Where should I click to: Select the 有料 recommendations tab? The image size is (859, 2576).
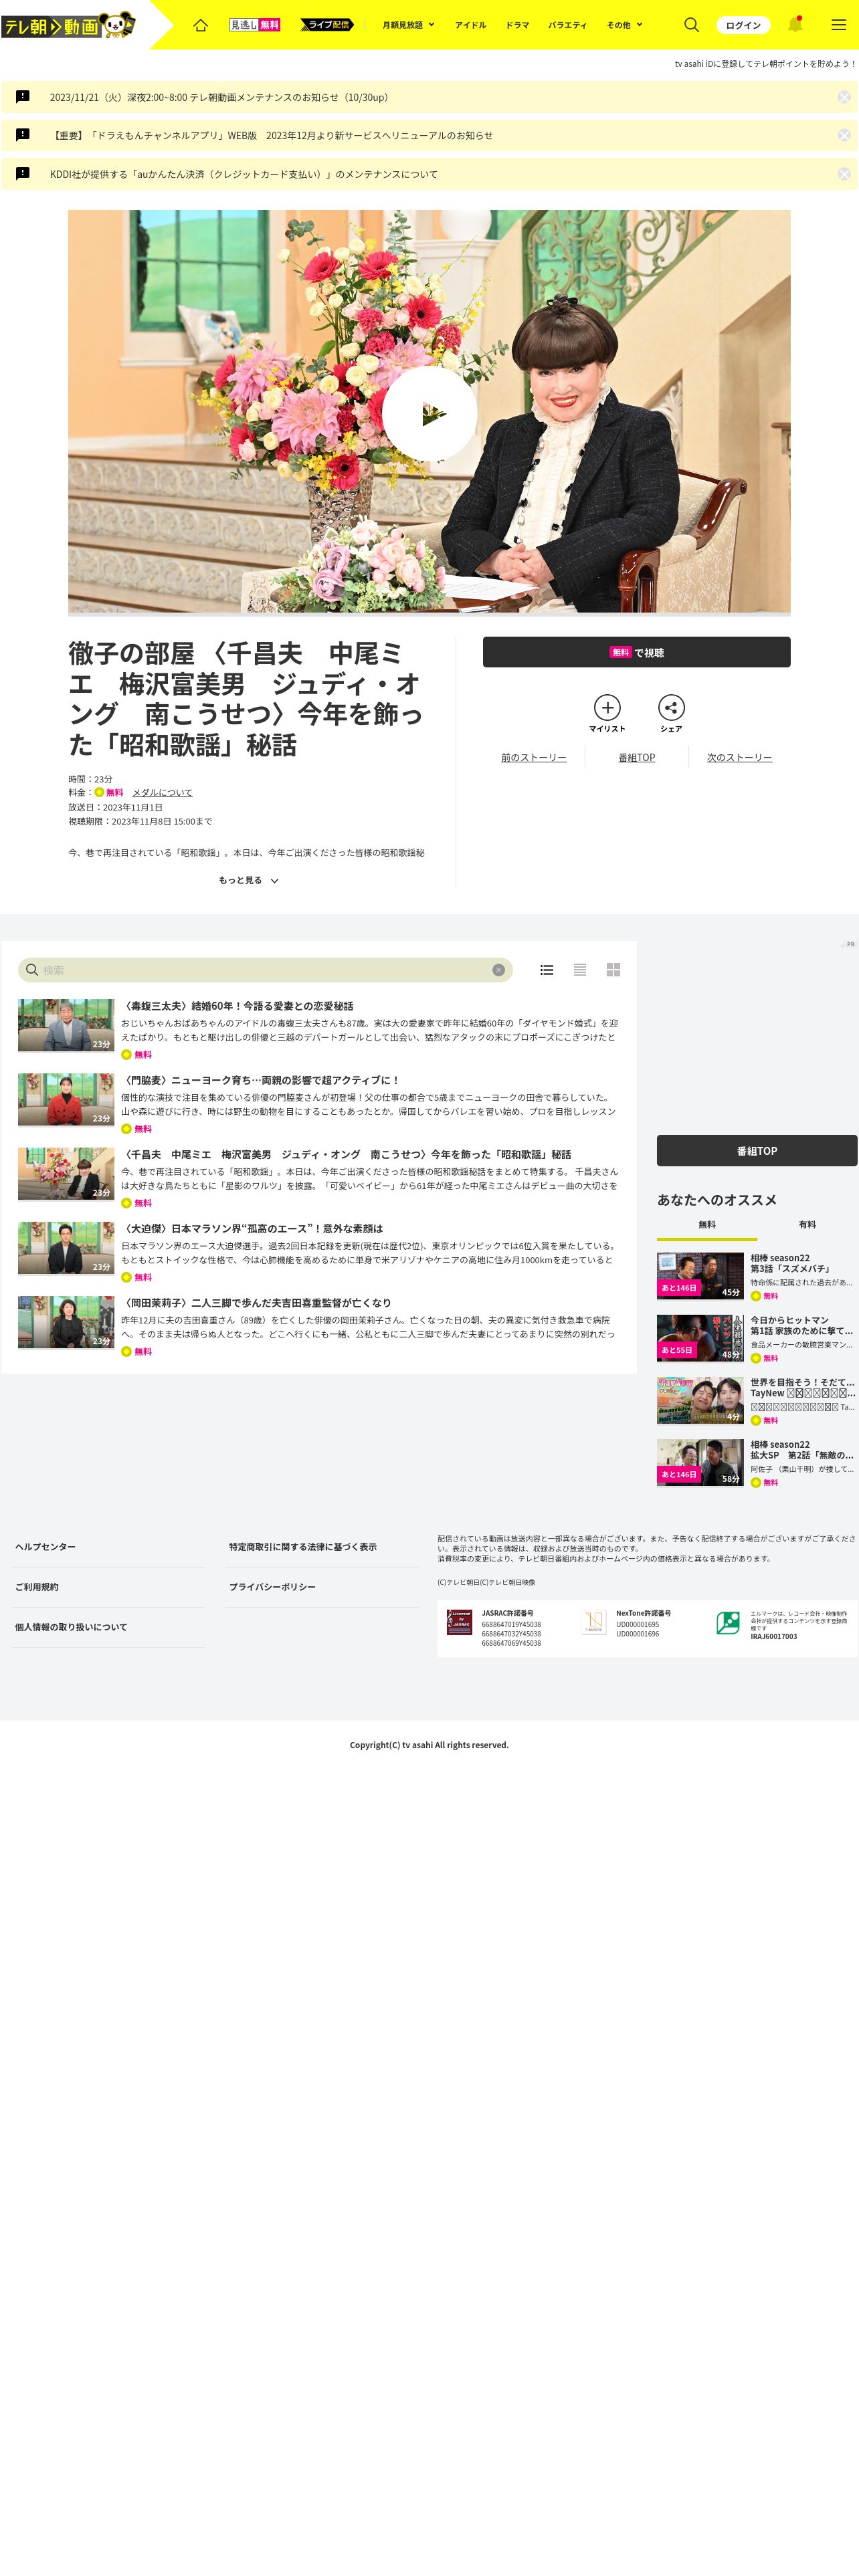pyautogui.click(x=807, y=1225)
